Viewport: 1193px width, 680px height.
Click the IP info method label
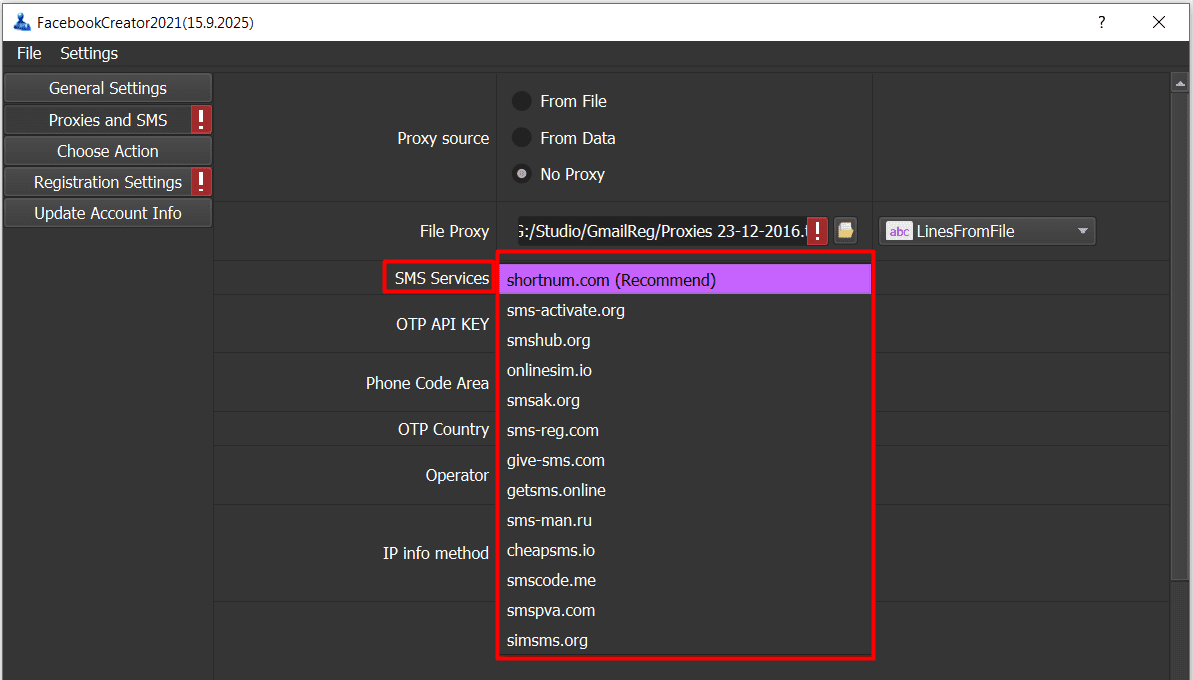[435, 554]
